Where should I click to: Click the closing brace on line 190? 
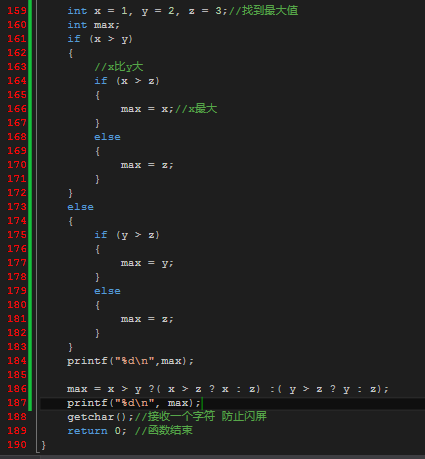(43, 445)
